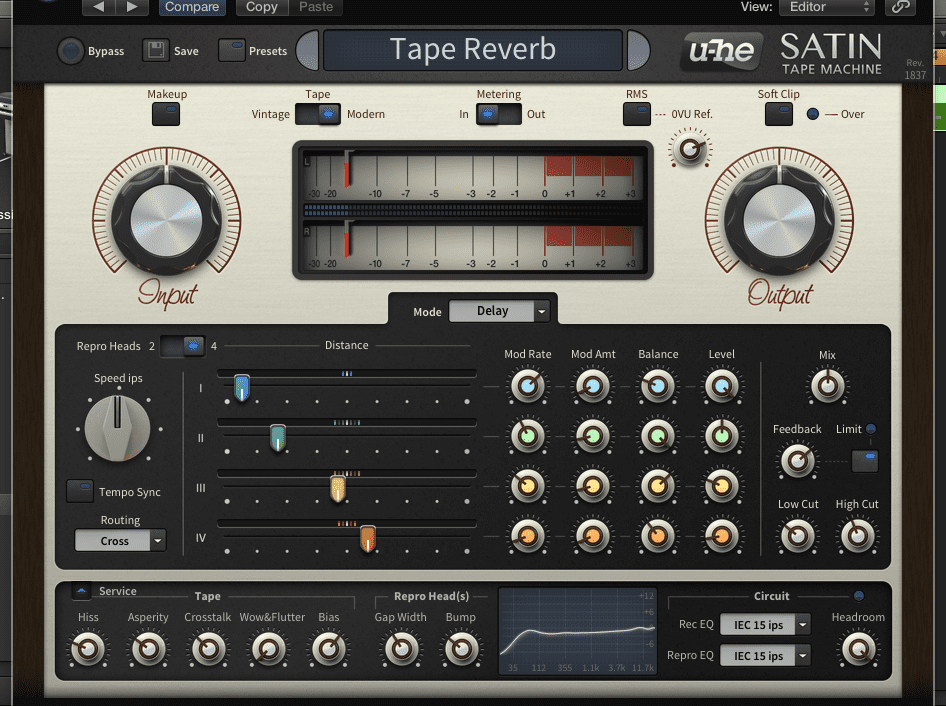Open the View Editor dropdown

[x=827, y=7]
